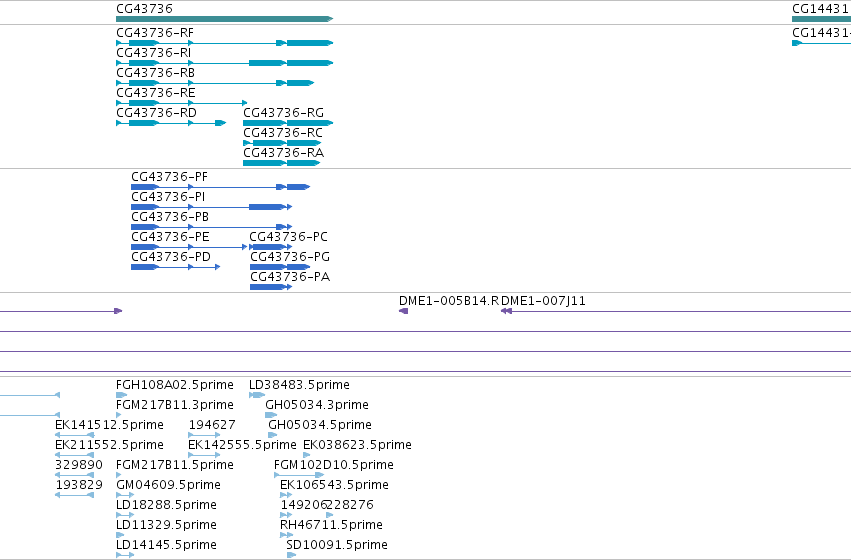
Task: Open the 194627 EST label
Action: [212, 426]
